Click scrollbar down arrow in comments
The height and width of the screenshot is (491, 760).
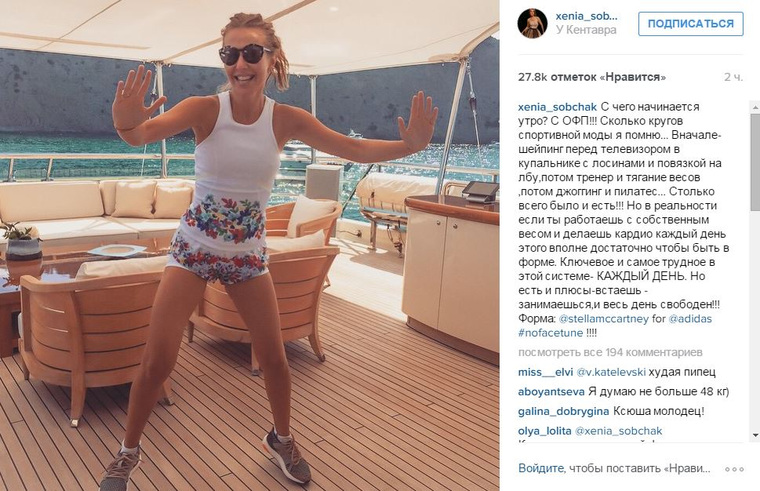point(756,435)
